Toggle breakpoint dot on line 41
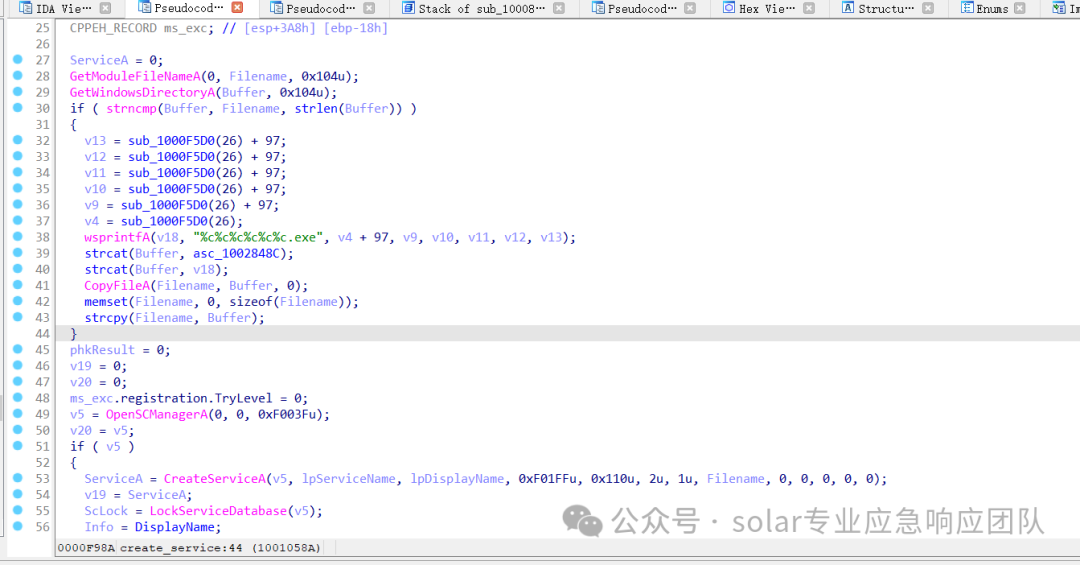1080x565 pixels. 18,285
